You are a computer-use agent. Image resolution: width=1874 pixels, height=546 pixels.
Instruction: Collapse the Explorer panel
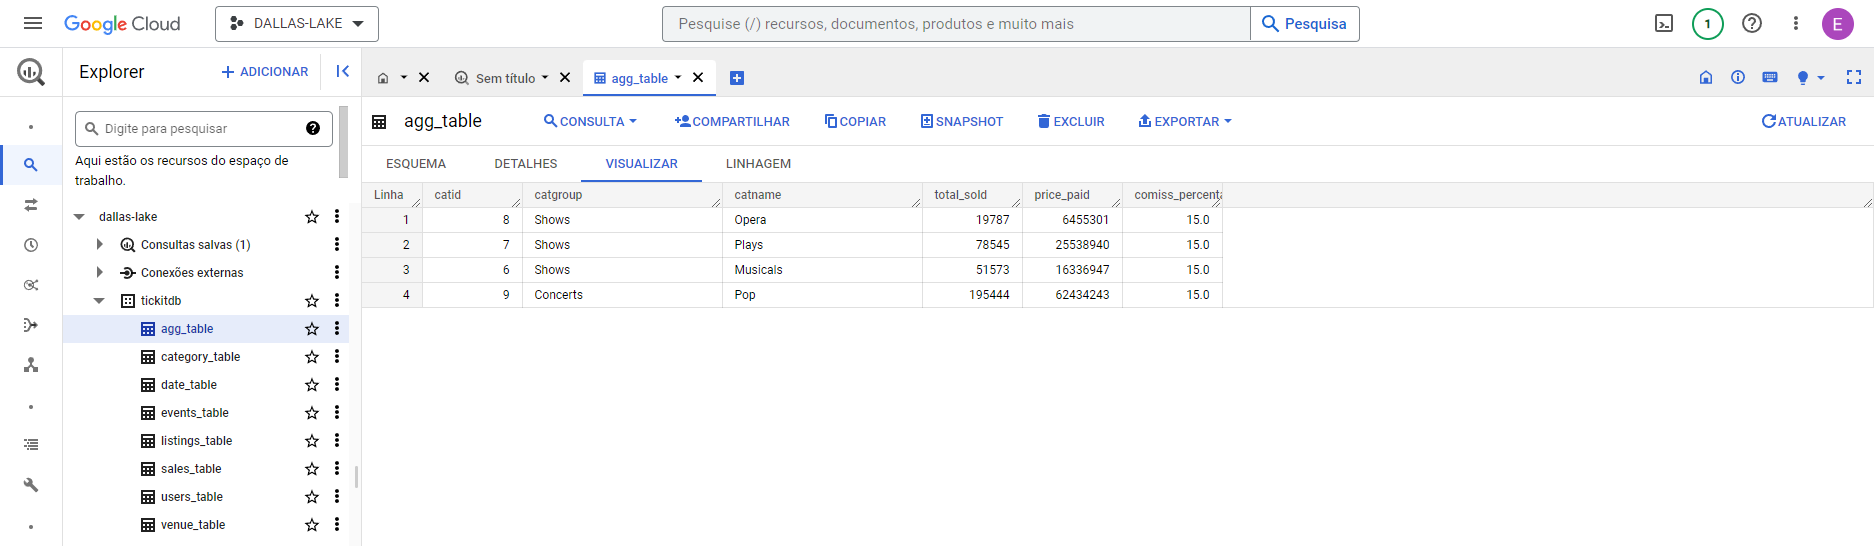tap(342, 71)
